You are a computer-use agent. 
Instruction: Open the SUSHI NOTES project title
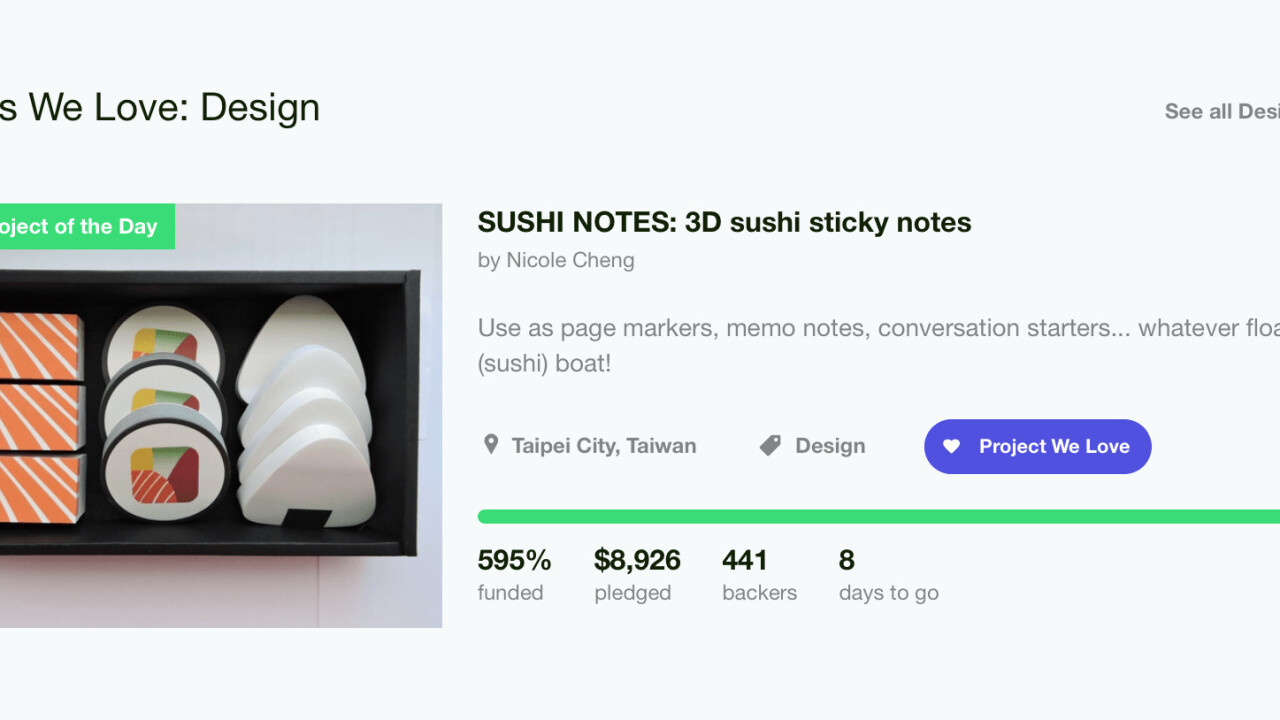(724, 222)
